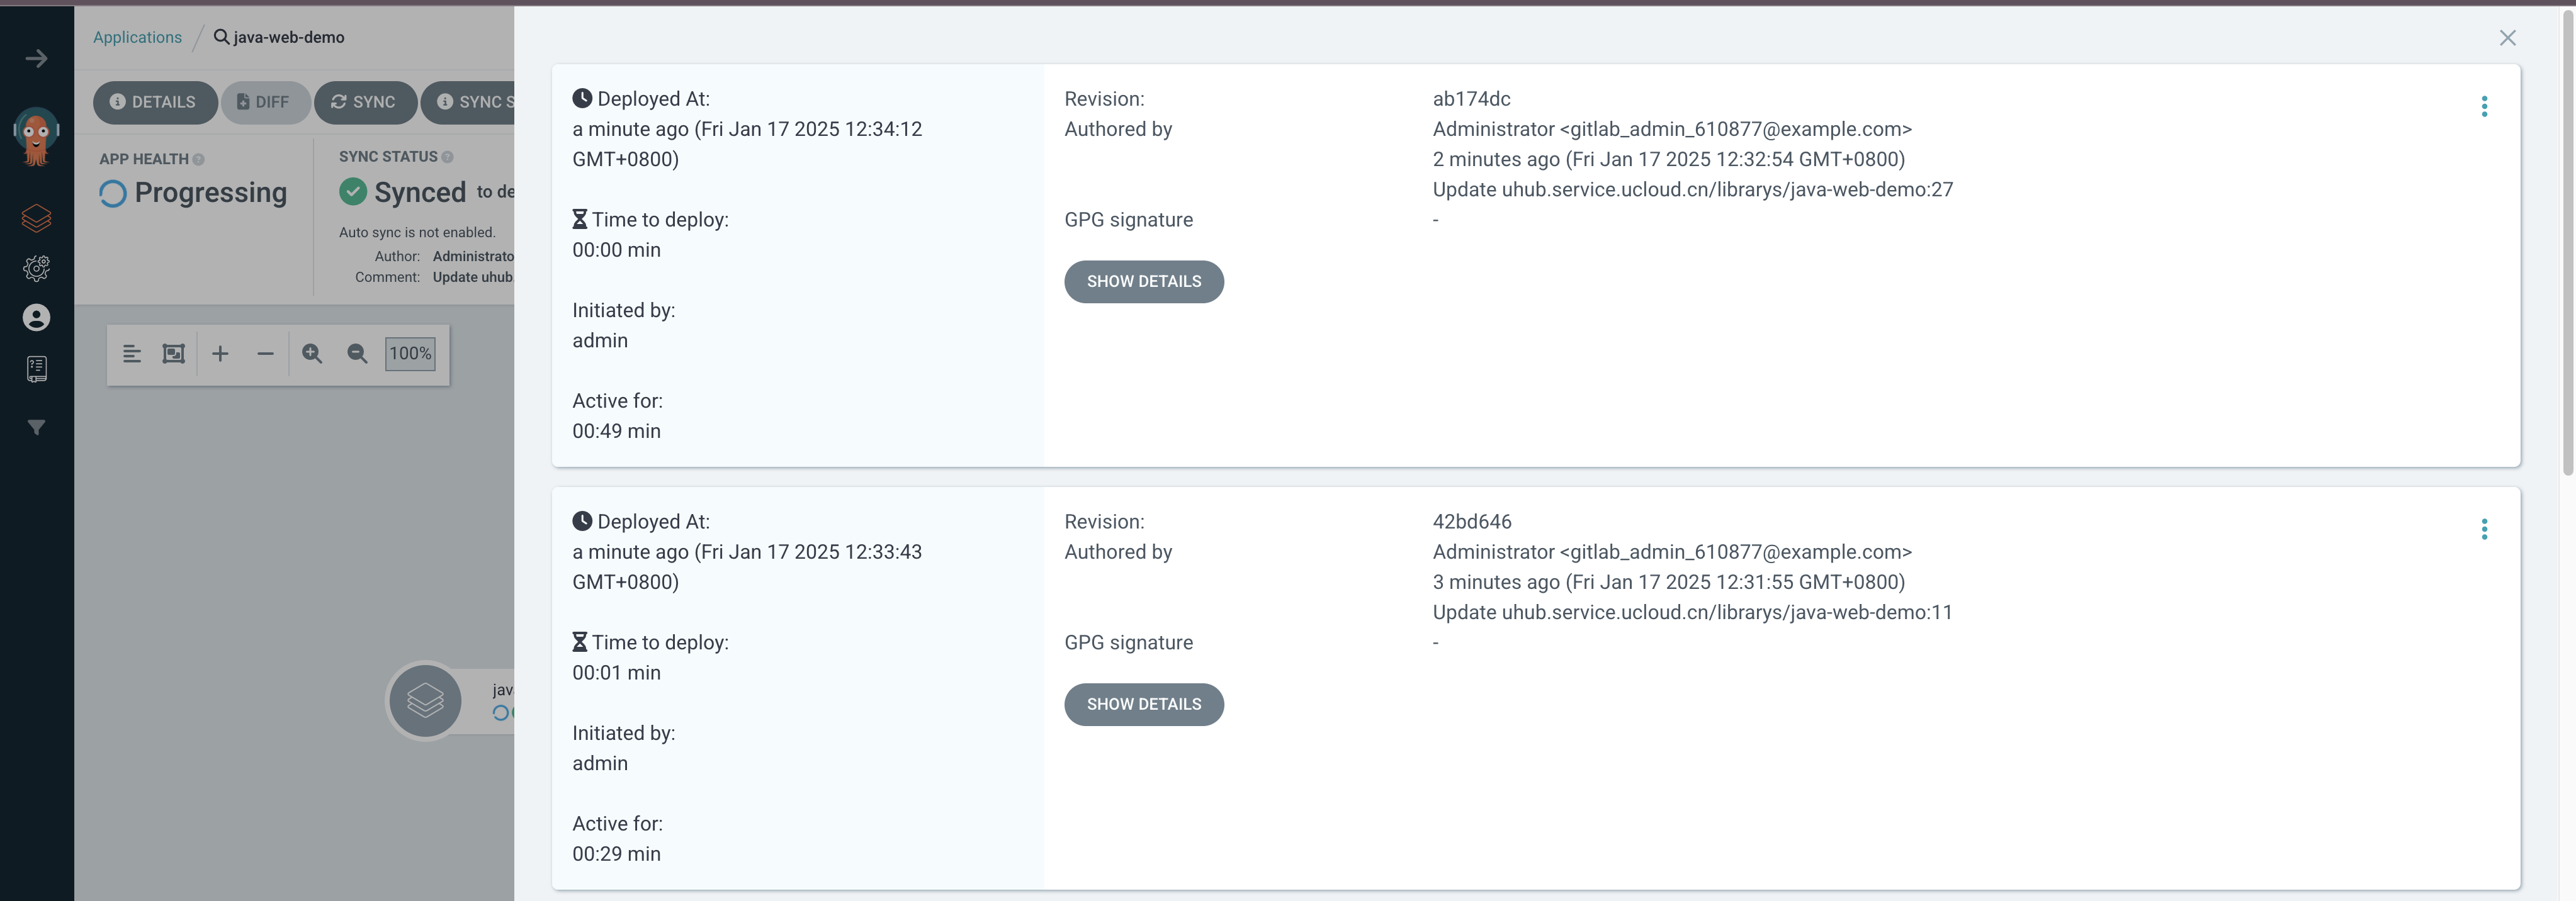Click the minus icon in tree toolbar
This screenshot has width=2576, height=901.
(265, 354)
